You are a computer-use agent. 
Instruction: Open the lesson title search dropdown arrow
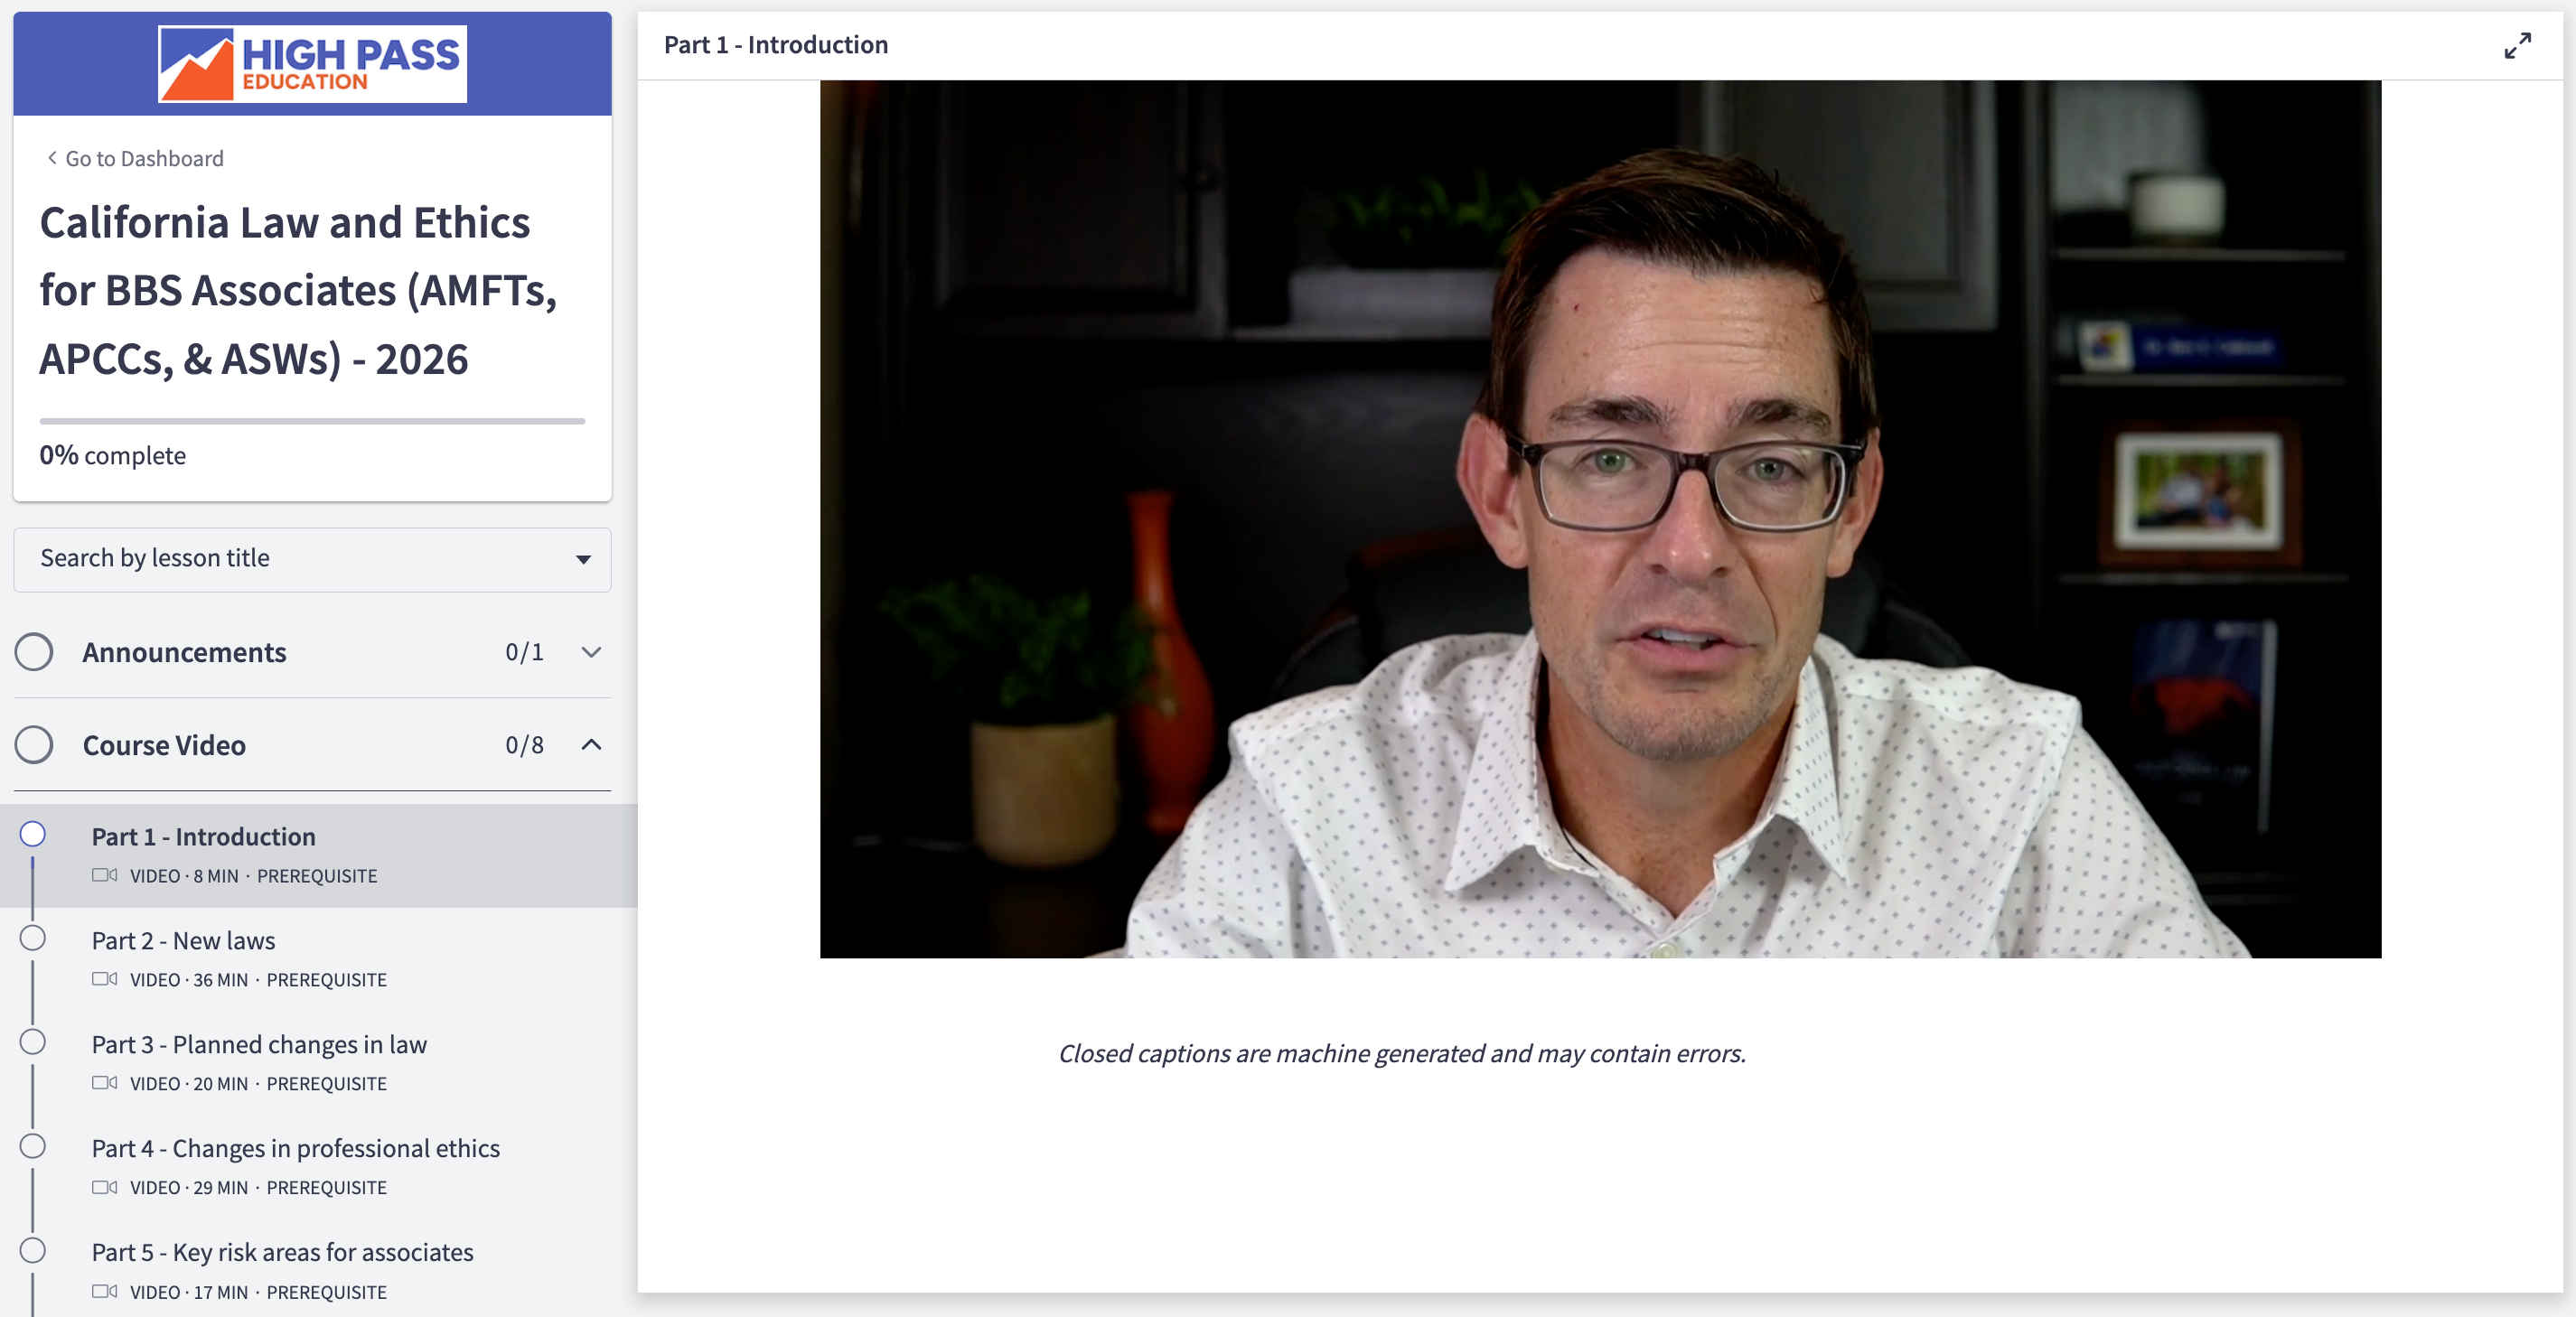(x=583, y=559)
